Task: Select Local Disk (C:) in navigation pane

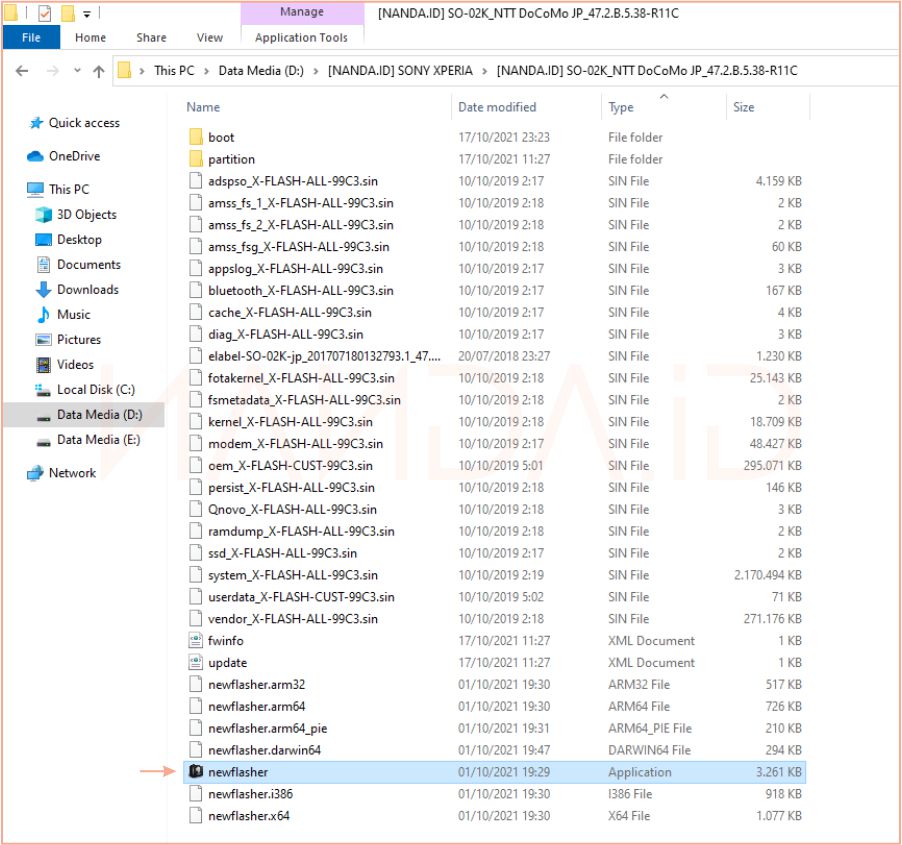Action: click(95, 390)
